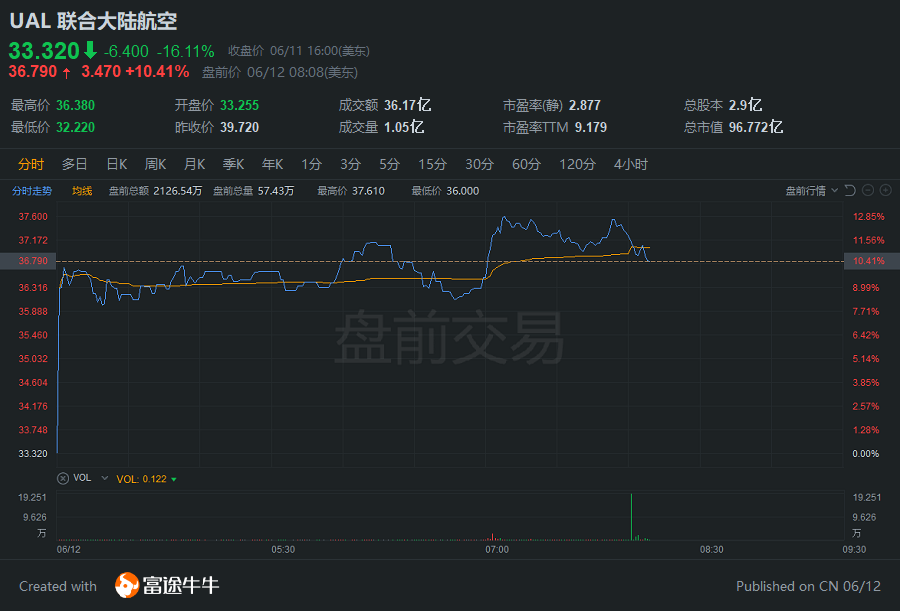Image resolution: width=900 pixels, height=611 pixels.
Task: Expand the VOL indicator chevron
Action: [104, 478]
